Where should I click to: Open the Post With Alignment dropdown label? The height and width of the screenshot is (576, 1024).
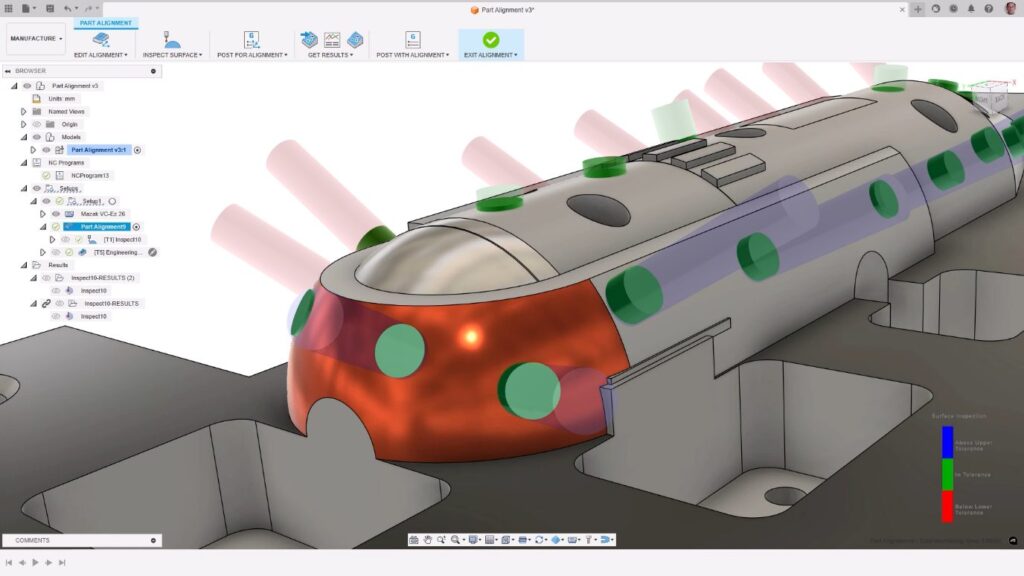(x=413, y=55)
